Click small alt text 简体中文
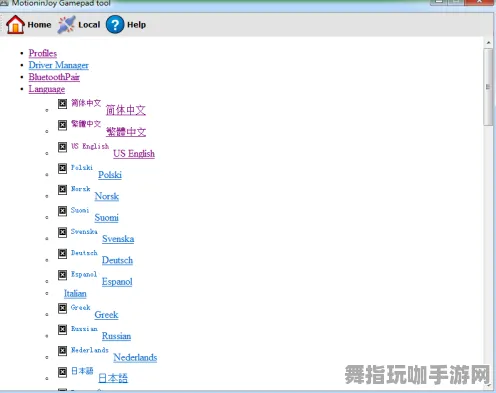 (x=86, y=103)
